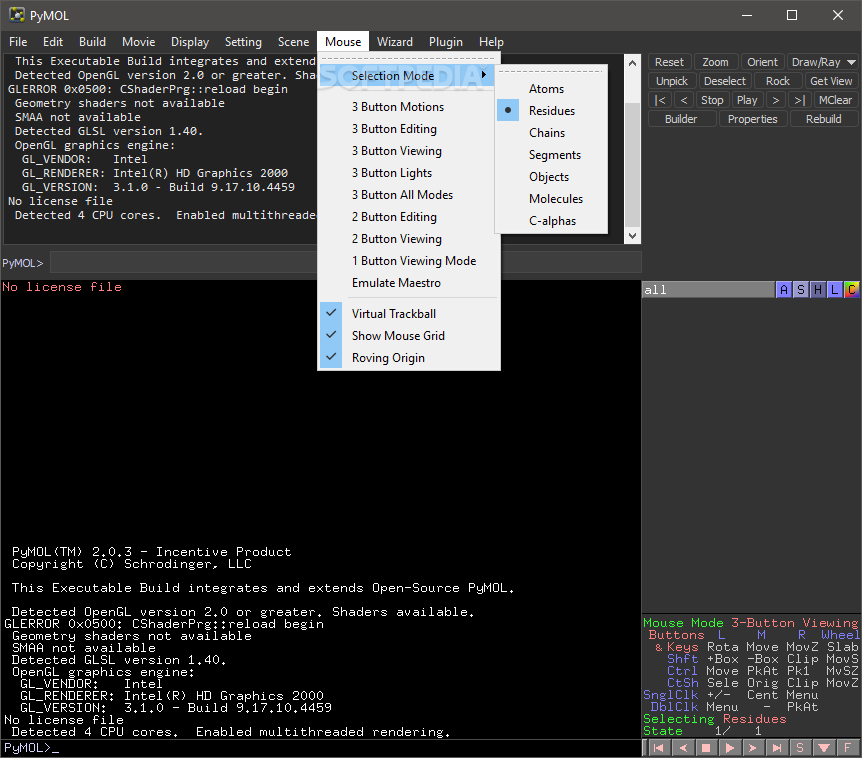Image resolution: width=862 pixels, height=758 pixels.
Task: Click the Get View button
Action: coord(831,81)
